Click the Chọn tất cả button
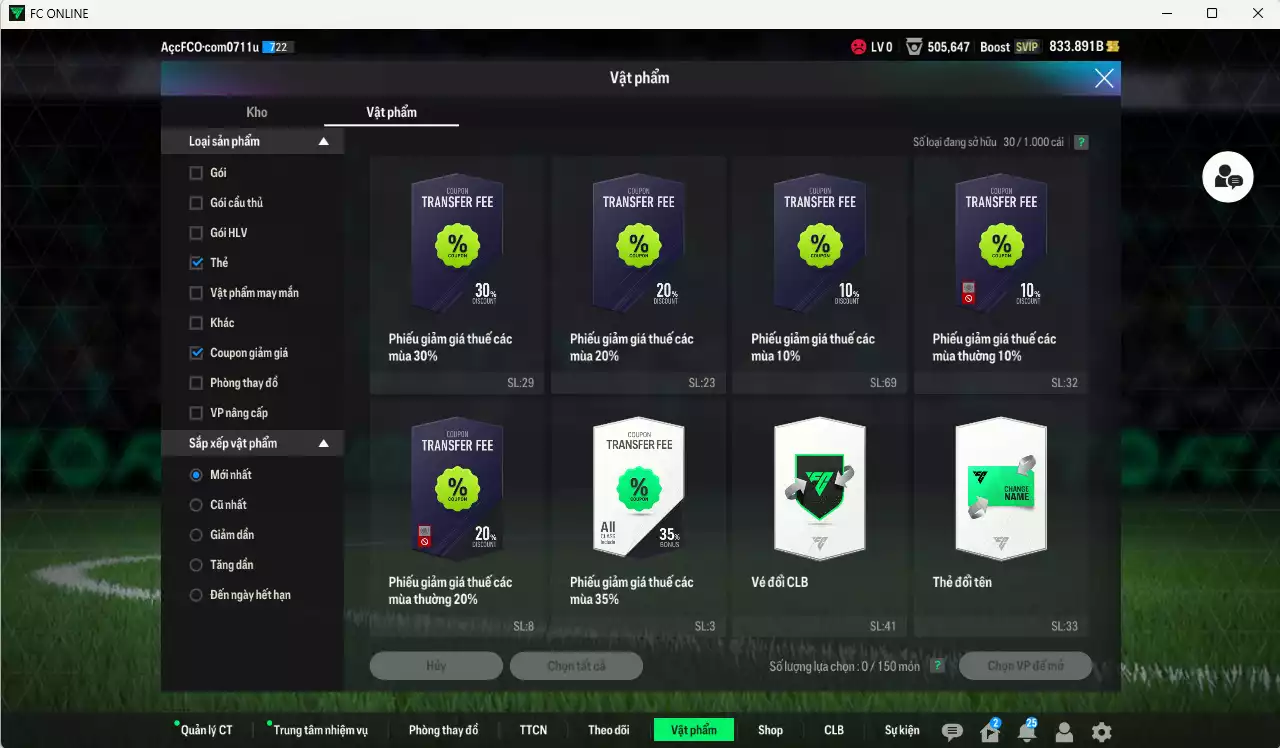The image size is (1280, 748). (576, 665)
